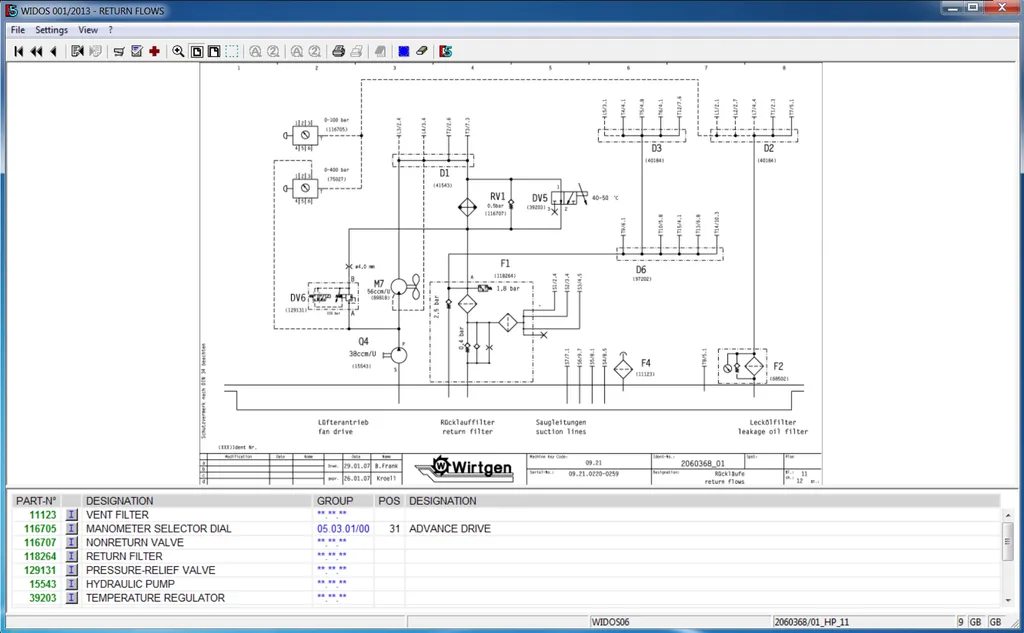Click the MANOMETER SELECTOR DIAL designation
This screenshot has height=633, width=1024.
coord(159,528)
